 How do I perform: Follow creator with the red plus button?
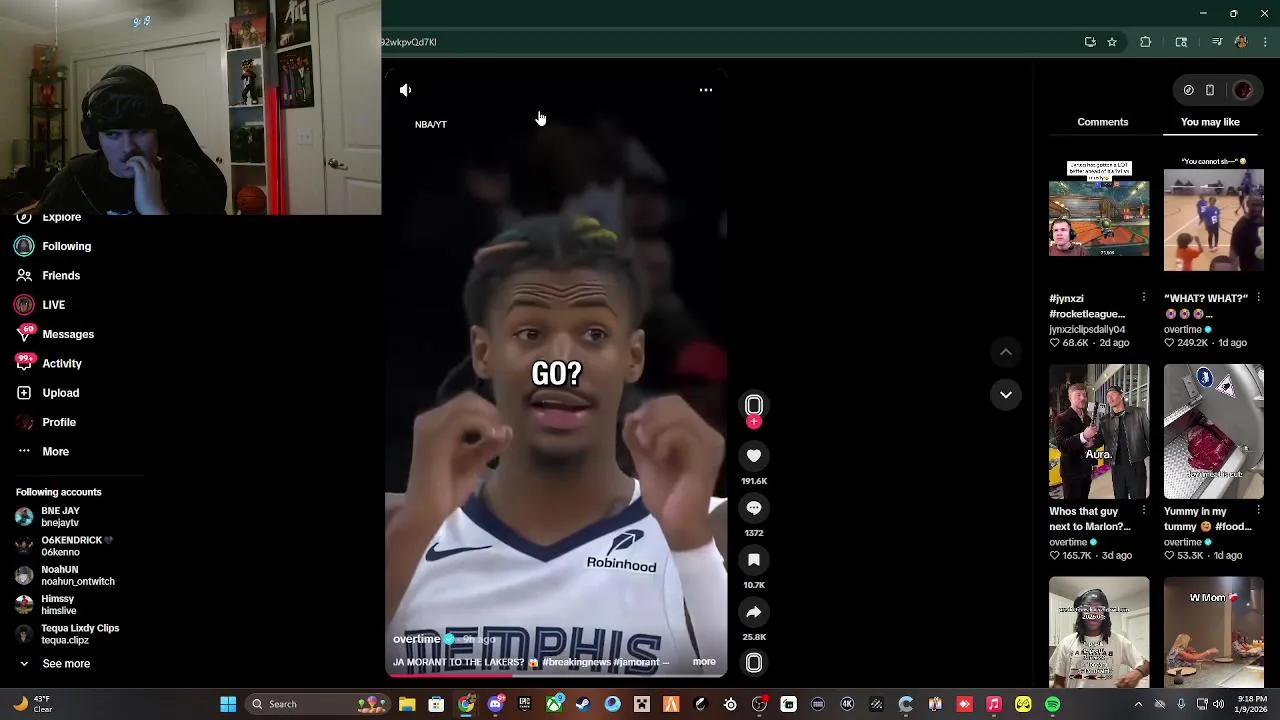pyautogui.click(x=754, y=423)
